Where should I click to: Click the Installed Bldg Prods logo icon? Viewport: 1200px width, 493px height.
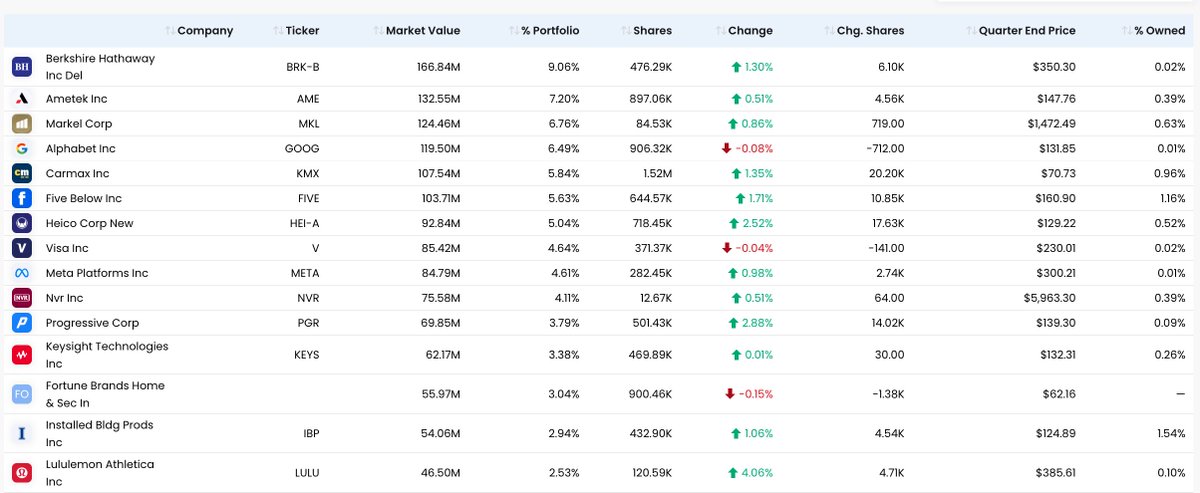(22, 433)
